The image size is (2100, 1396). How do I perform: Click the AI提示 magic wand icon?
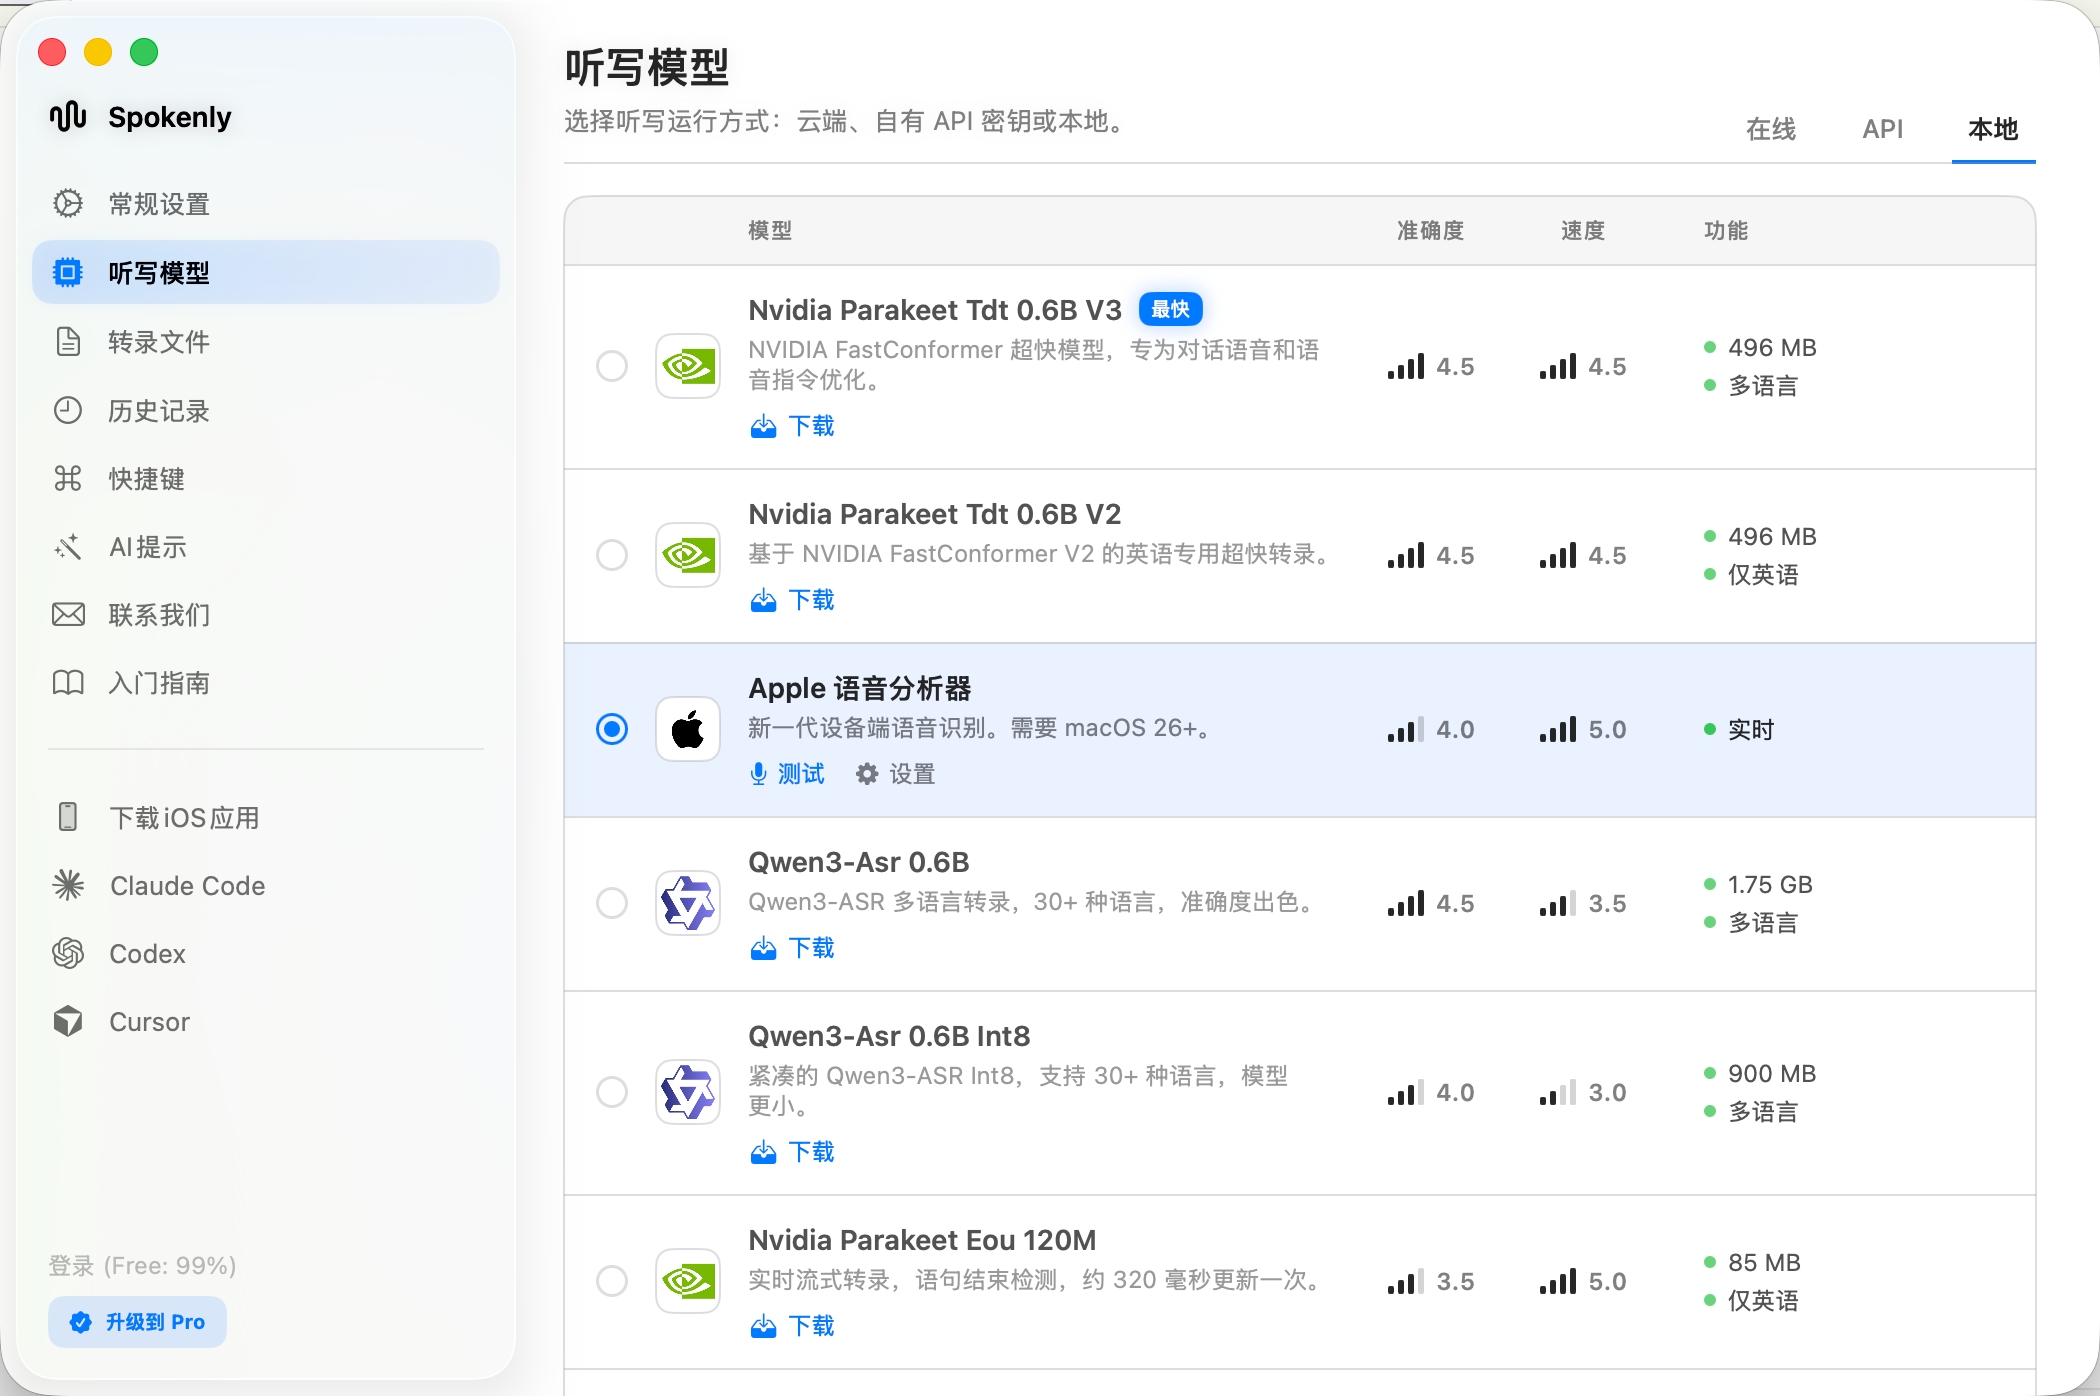tap(68, 547)
